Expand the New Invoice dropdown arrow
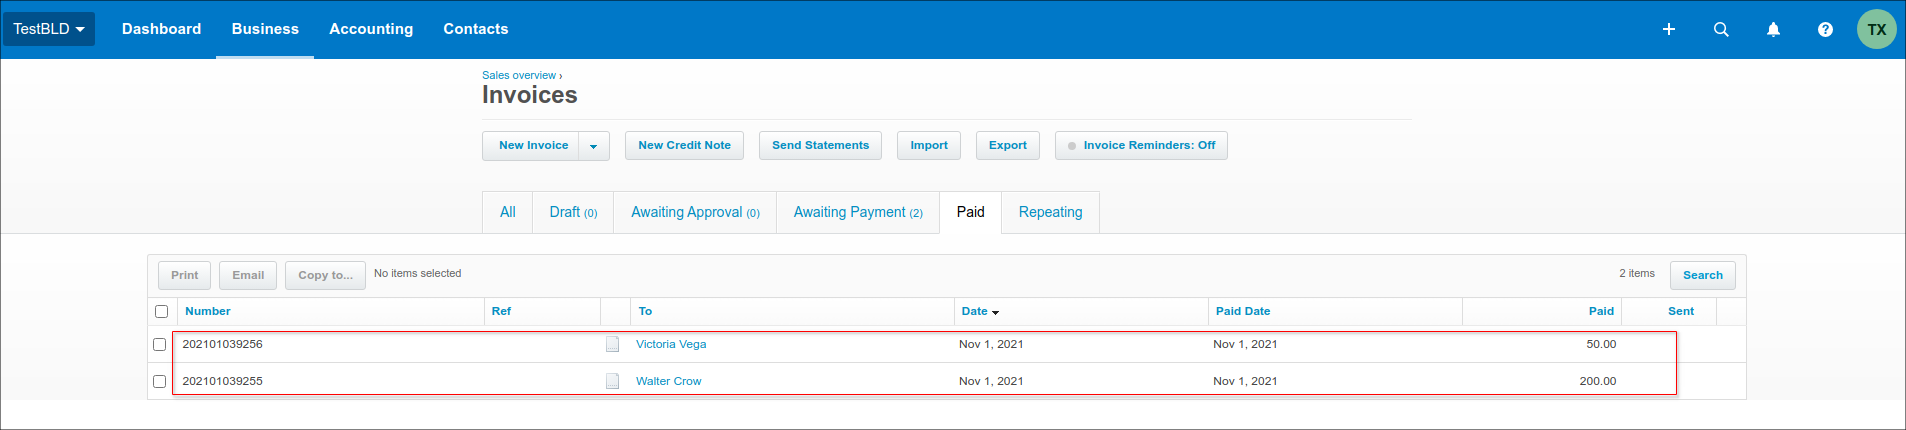The image size is (1906, 430). [593, 146]
